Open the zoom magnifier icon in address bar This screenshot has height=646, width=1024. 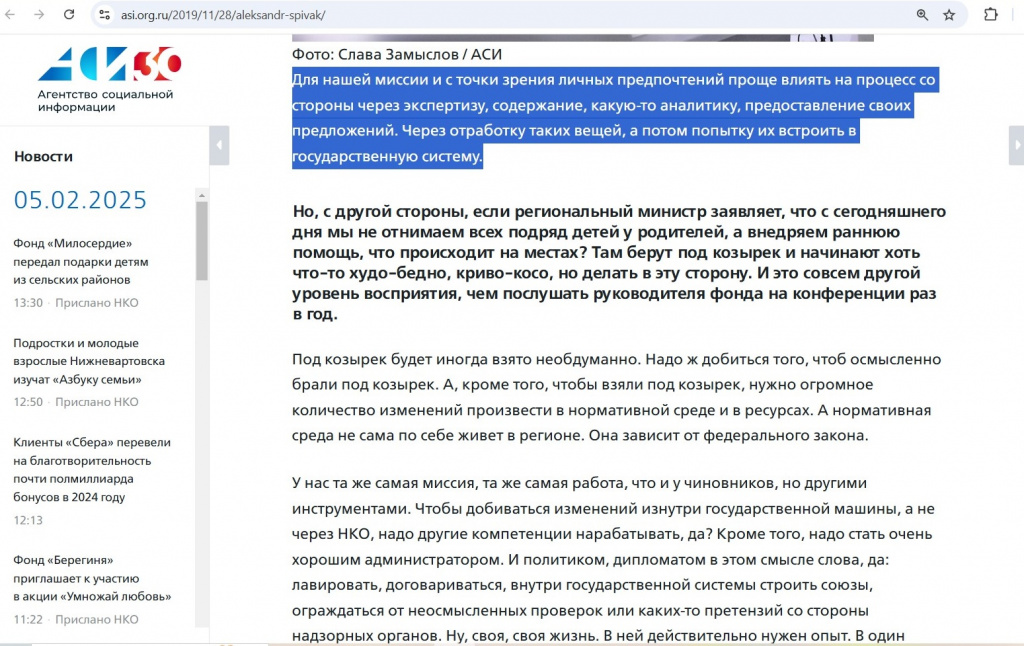point(922,15)
